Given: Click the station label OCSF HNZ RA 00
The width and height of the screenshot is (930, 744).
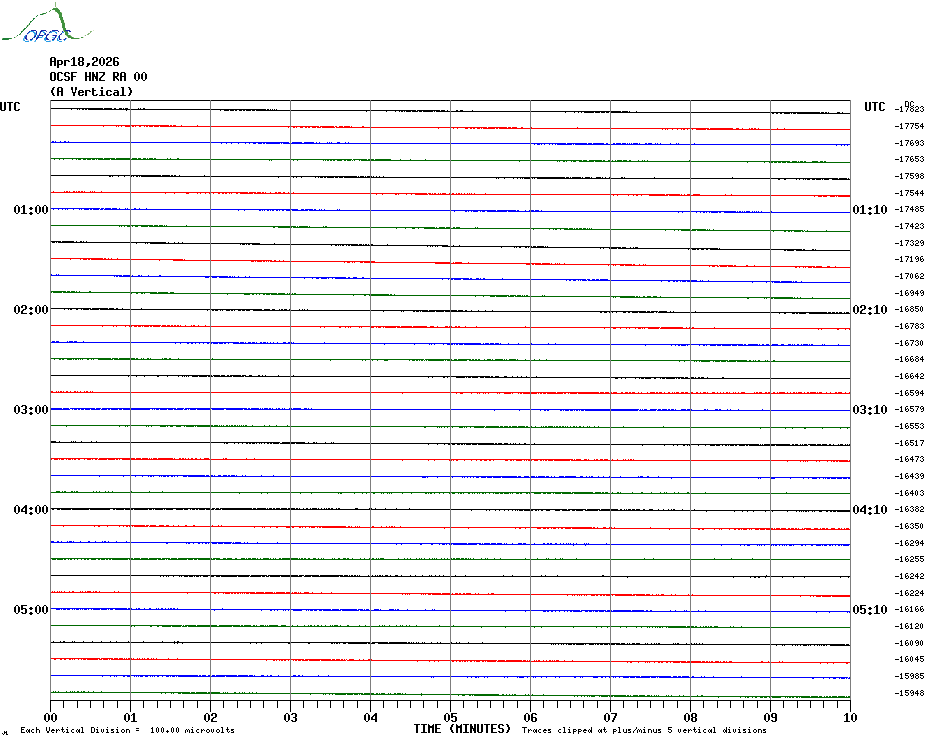Looking at the screenshot, I should 98,77.
